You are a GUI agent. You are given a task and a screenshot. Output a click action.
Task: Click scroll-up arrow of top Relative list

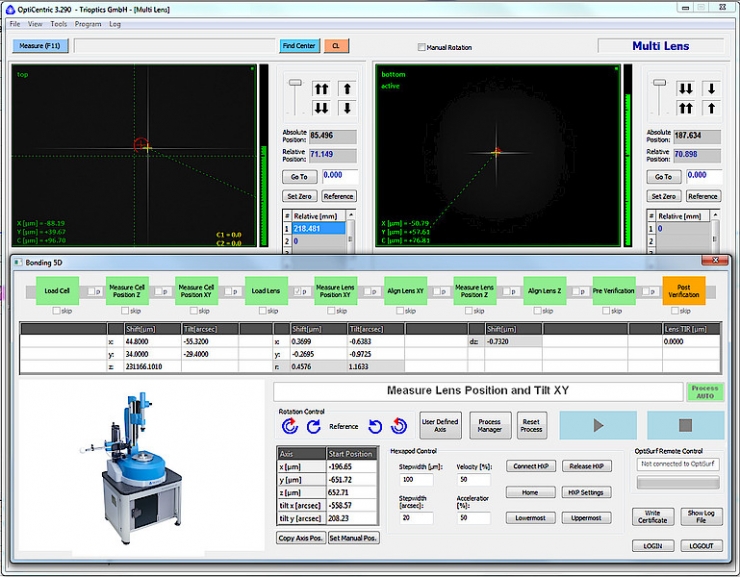(351, 215)
